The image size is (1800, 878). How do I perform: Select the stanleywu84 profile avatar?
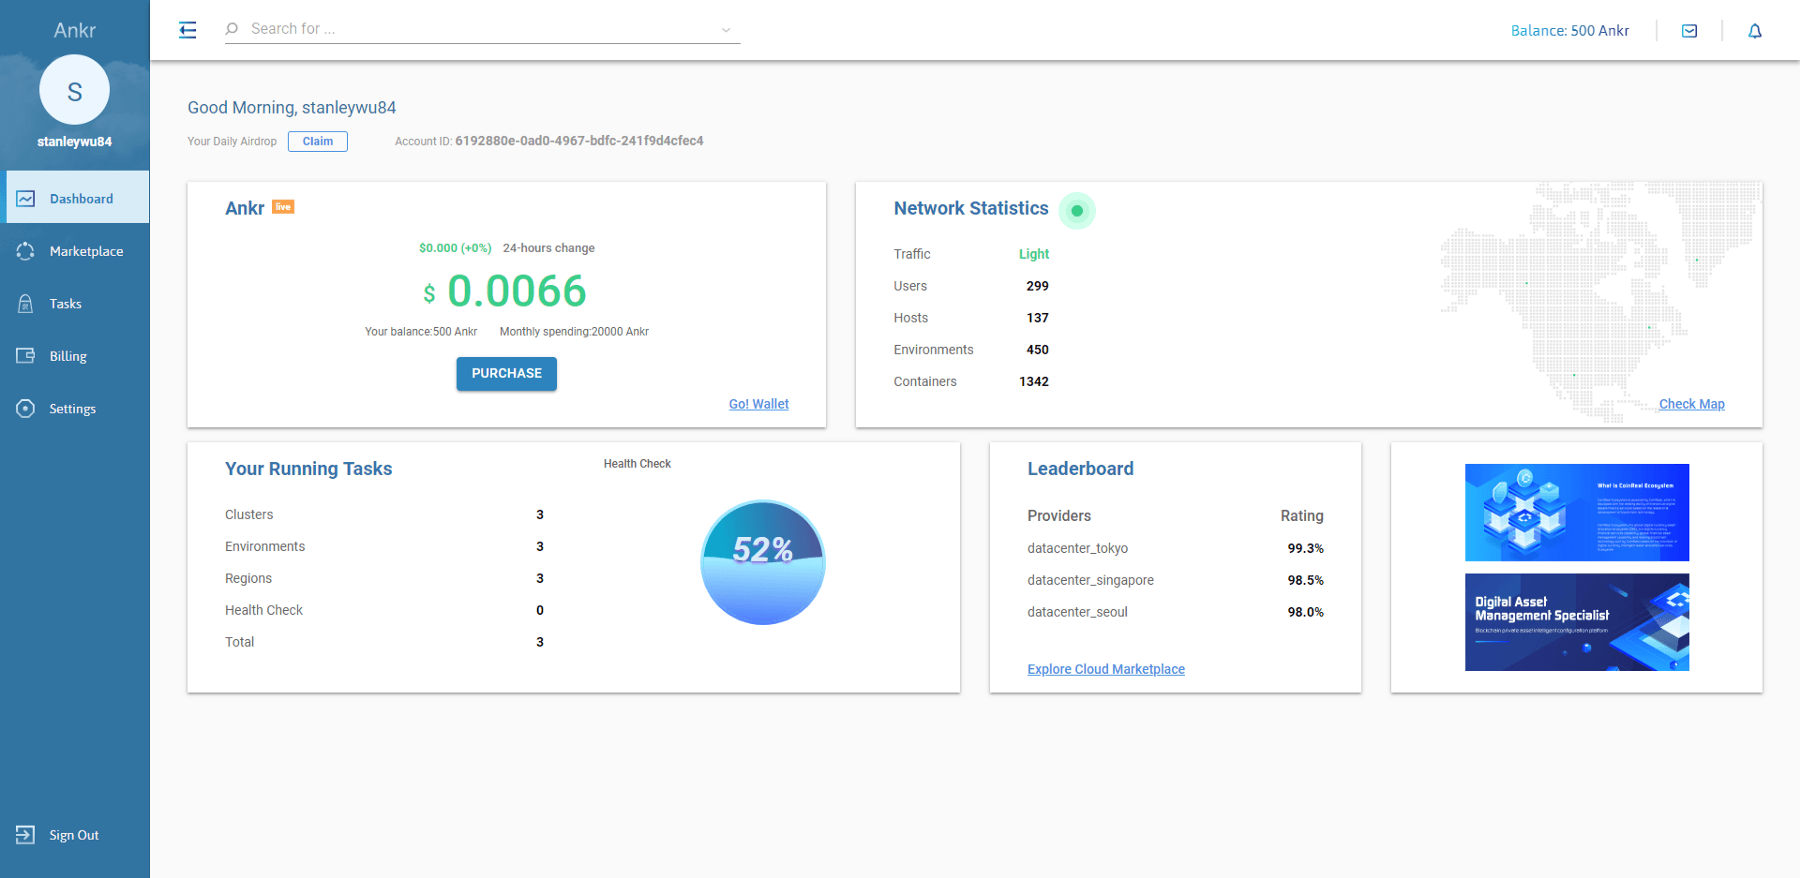[x=74, y=91]
